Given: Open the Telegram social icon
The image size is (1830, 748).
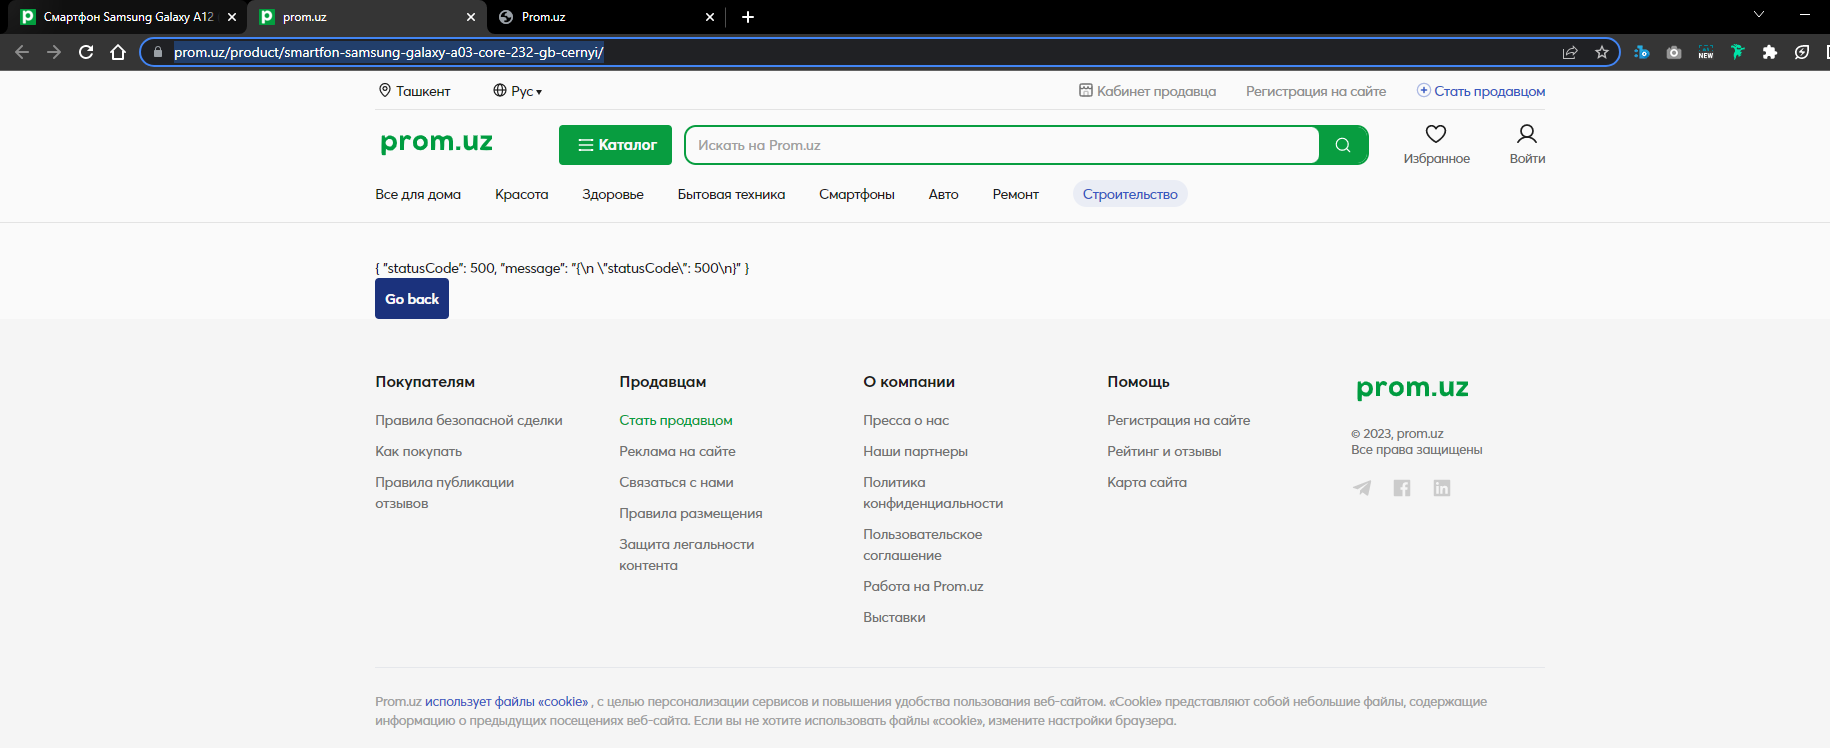Looking at the screenshot, I should (x=1362, y=488).
